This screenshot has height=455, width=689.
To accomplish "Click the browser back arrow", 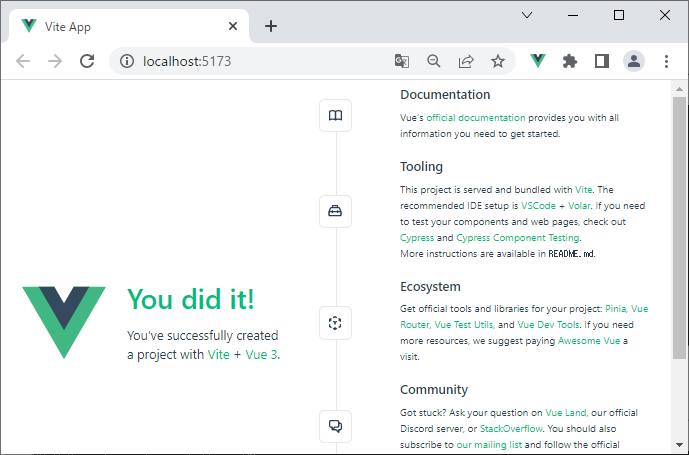I will 23,61.
